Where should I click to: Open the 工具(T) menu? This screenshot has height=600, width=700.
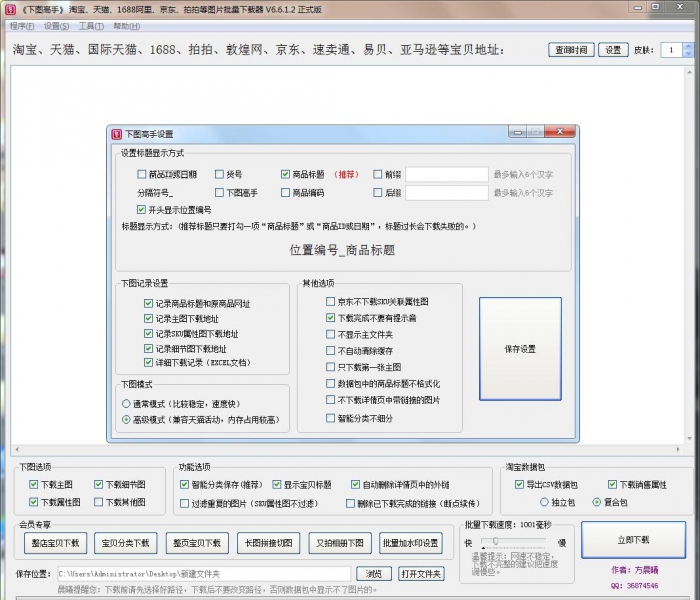click(x=91, y=26)
